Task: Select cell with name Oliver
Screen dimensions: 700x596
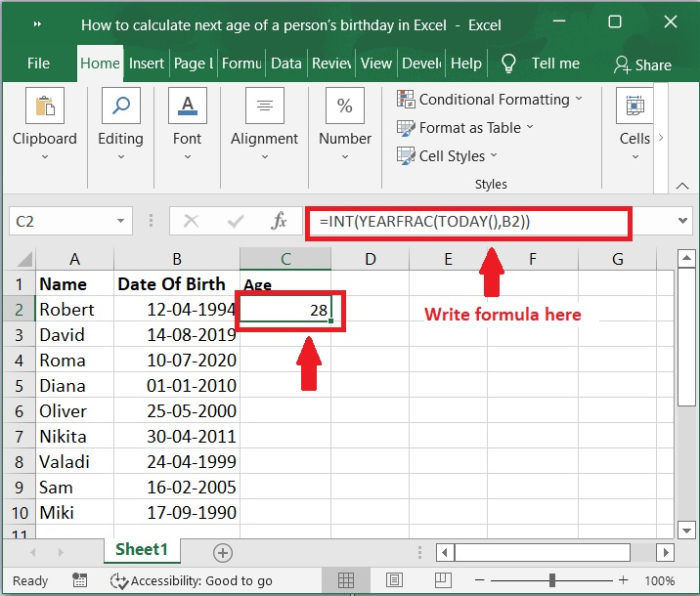Action: tap(75, 411)
